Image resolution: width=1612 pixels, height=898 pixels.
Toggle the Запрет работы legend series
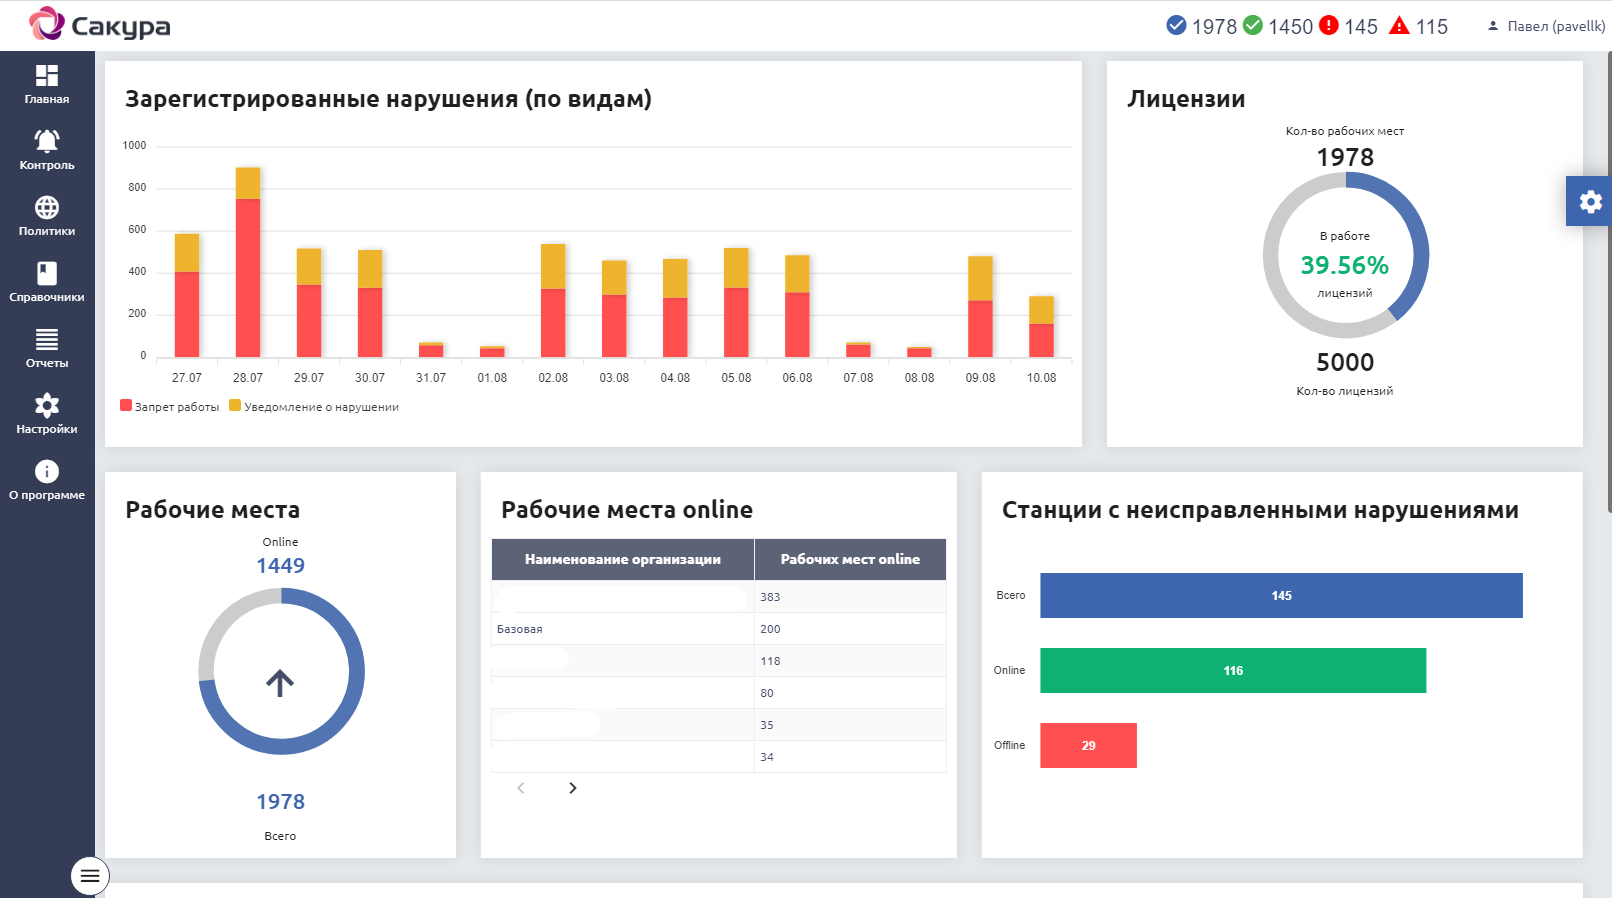[x=170, y=407]
